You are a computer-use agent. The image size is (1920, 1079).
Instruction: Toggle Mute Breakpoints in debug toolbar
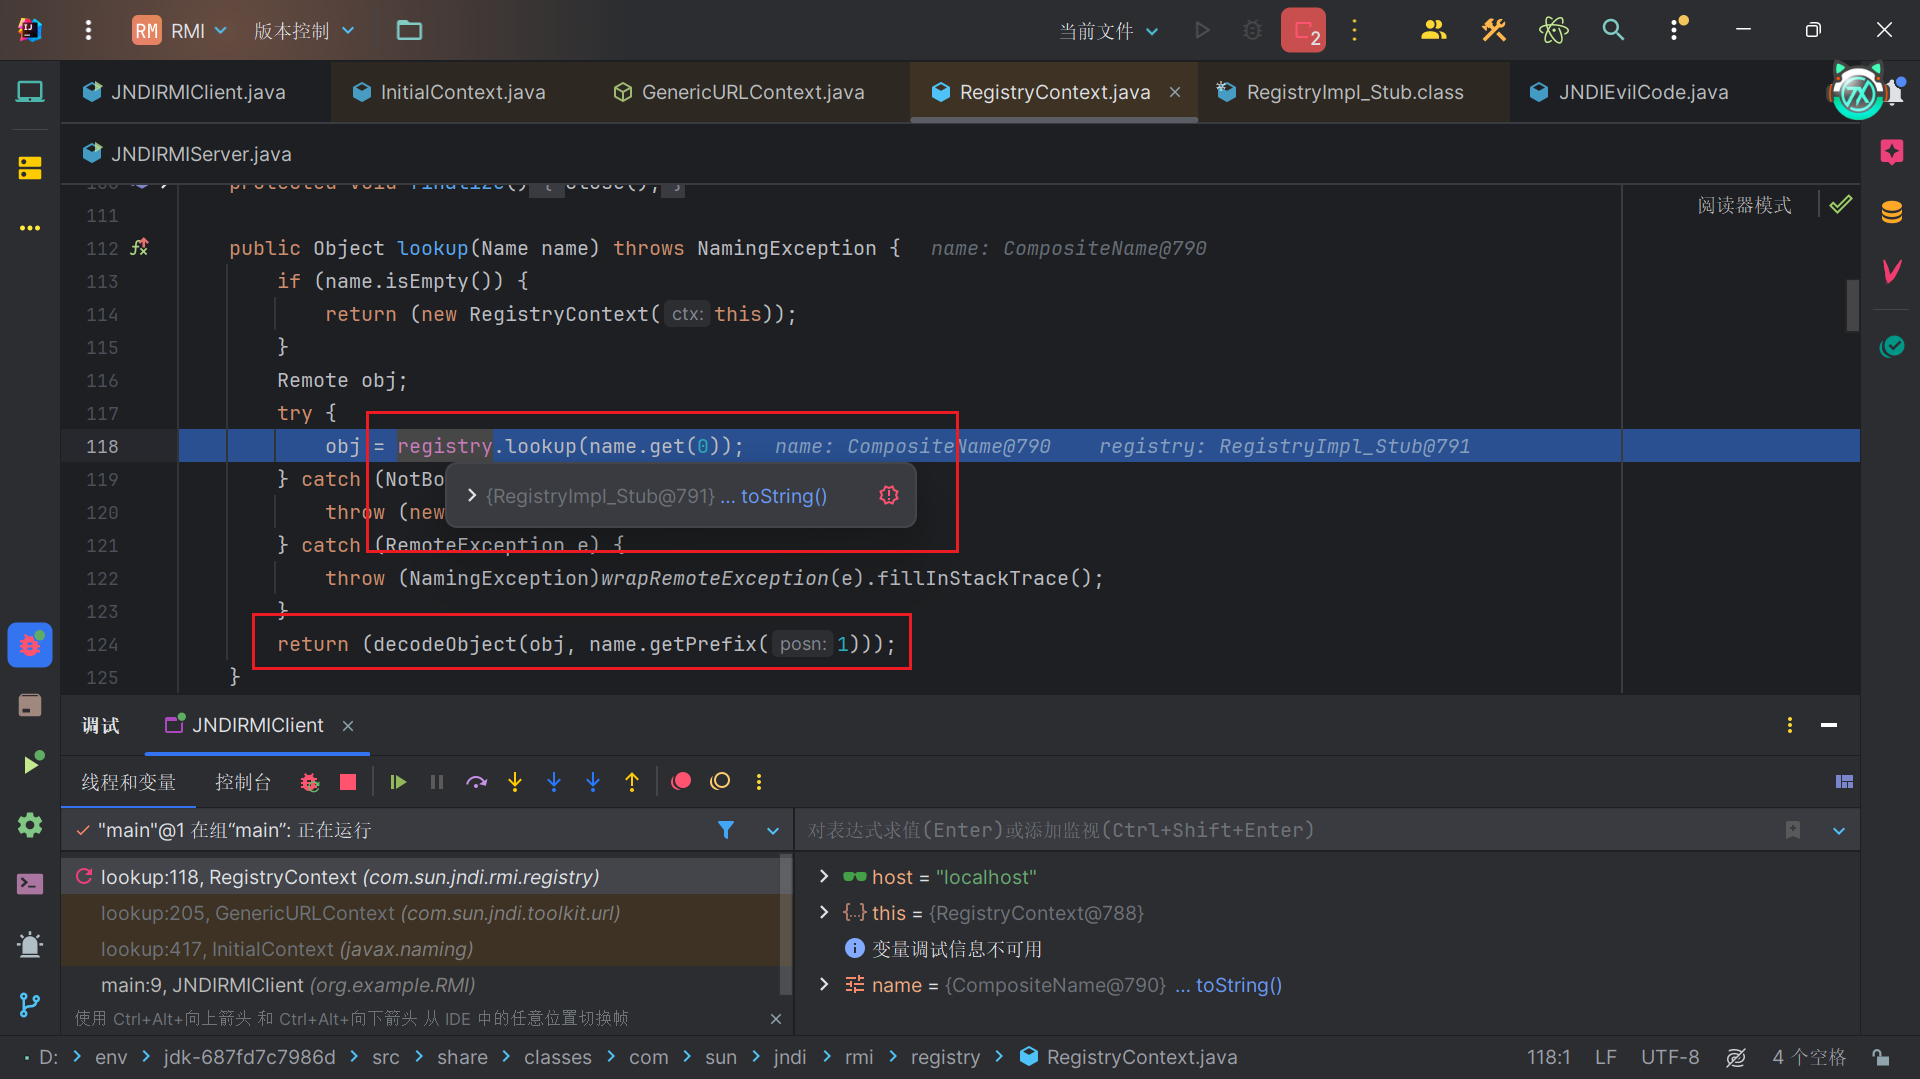pos(720,782)
